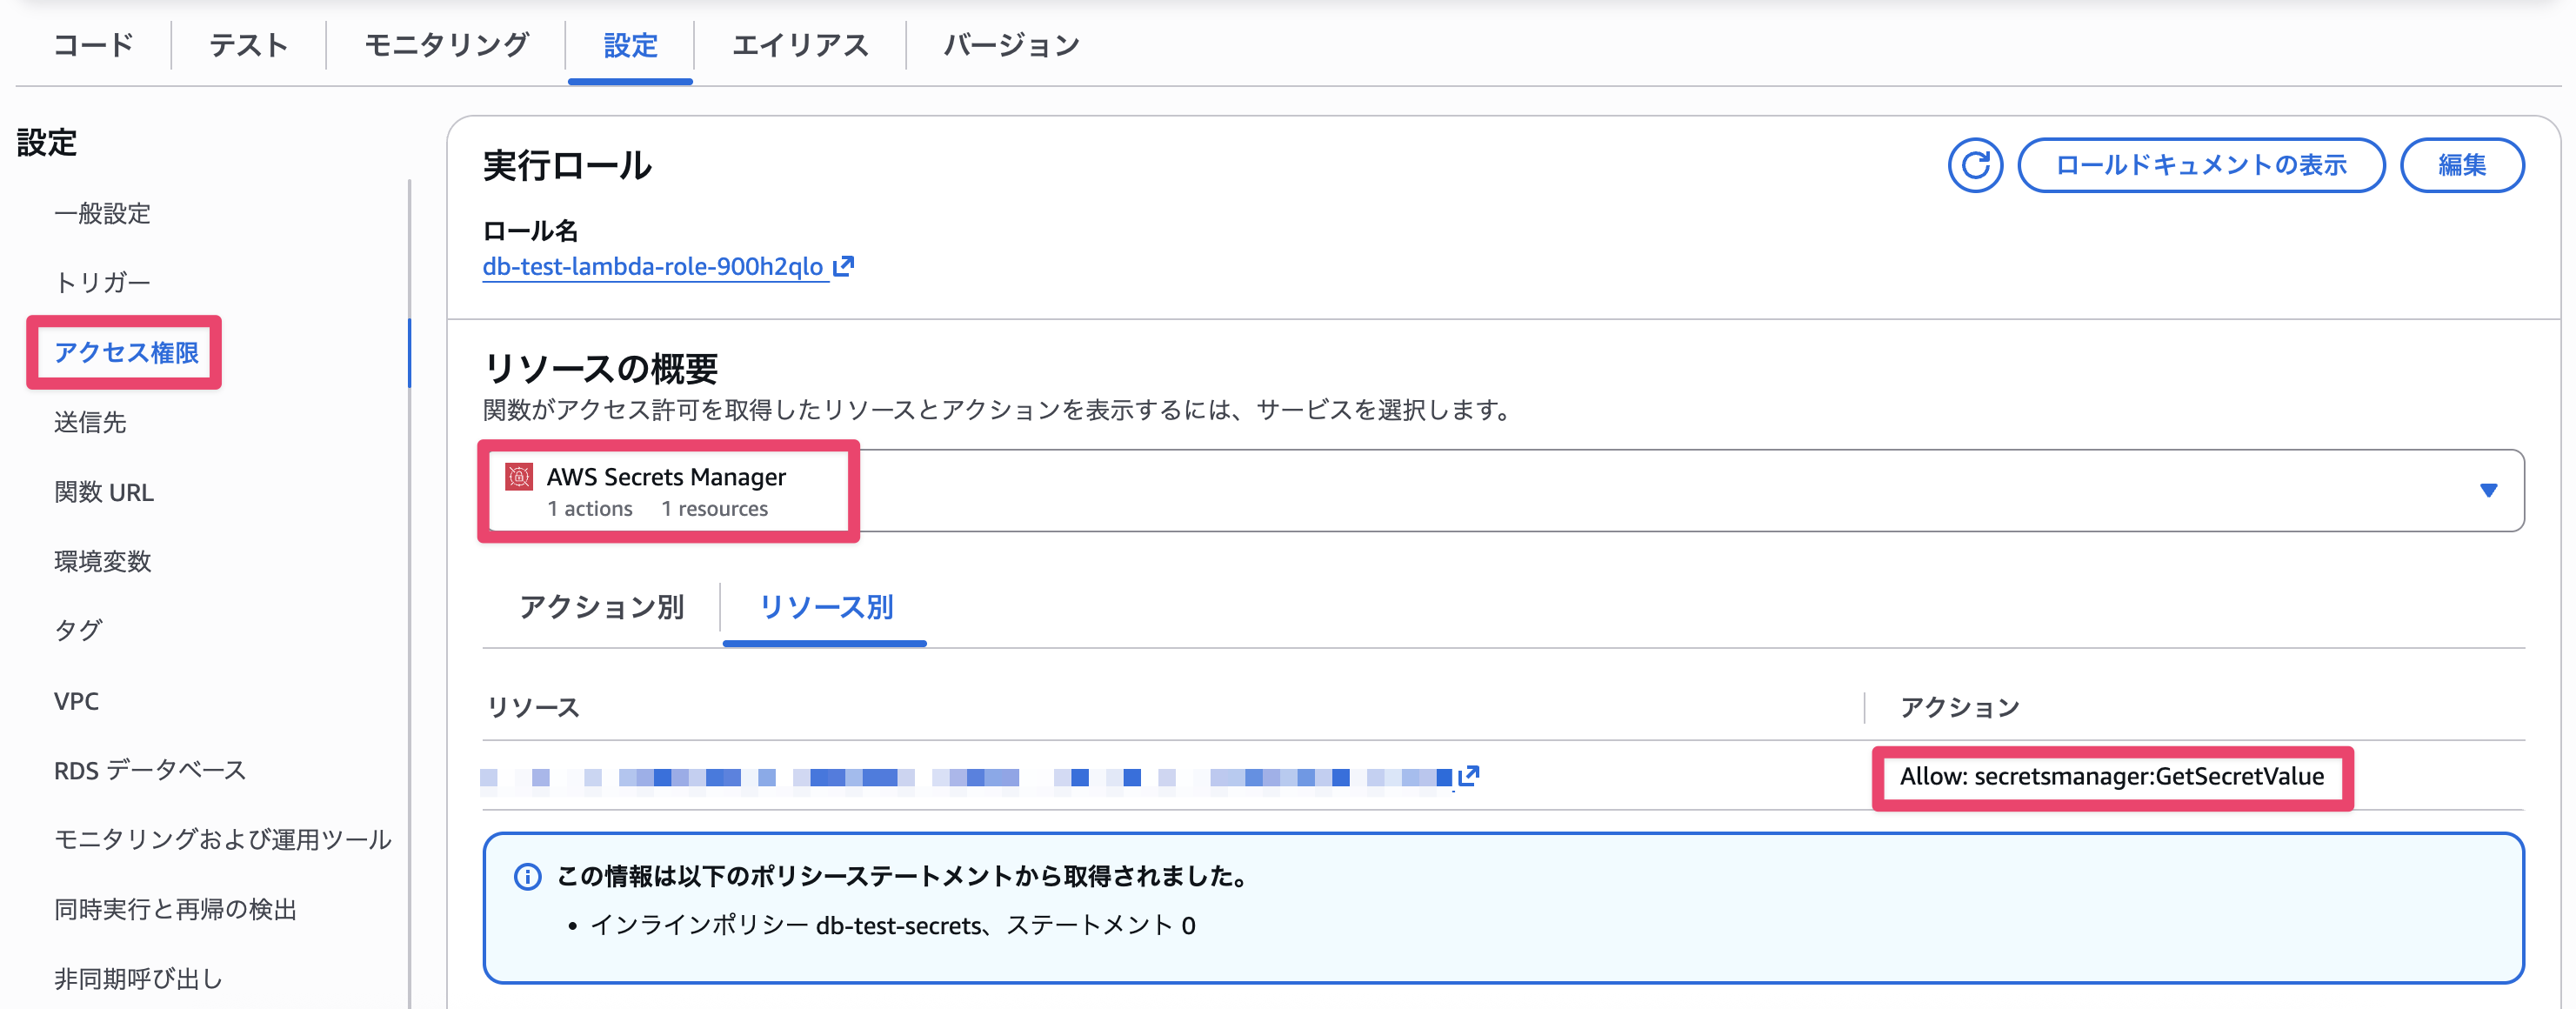The width and height of the screenshot is (2576, 1009).
Task: Select 関数 URL in settings sidebar
Action: [x=104, y=492]
